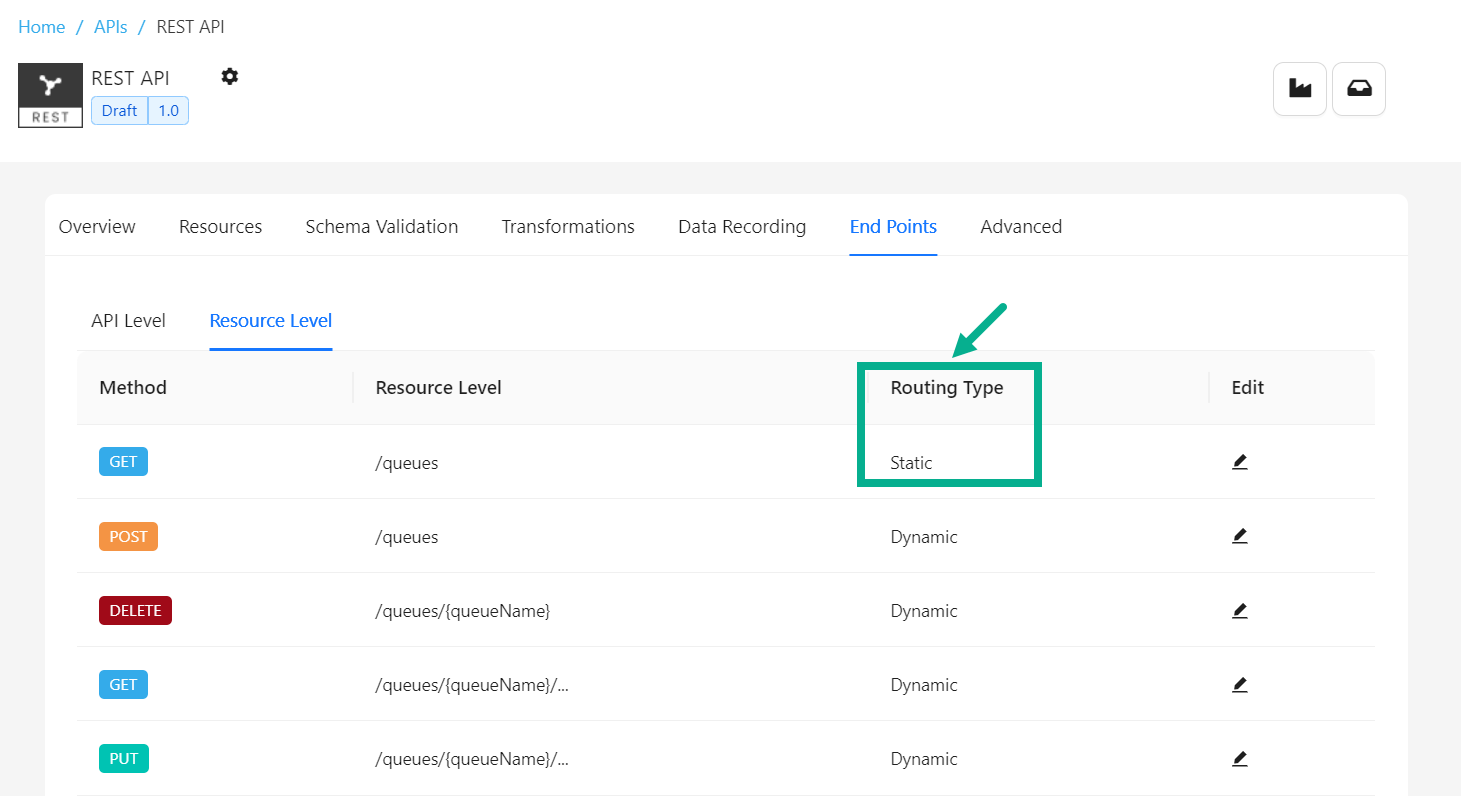Edit the POST /queues endpoint

click(1239, 535)
